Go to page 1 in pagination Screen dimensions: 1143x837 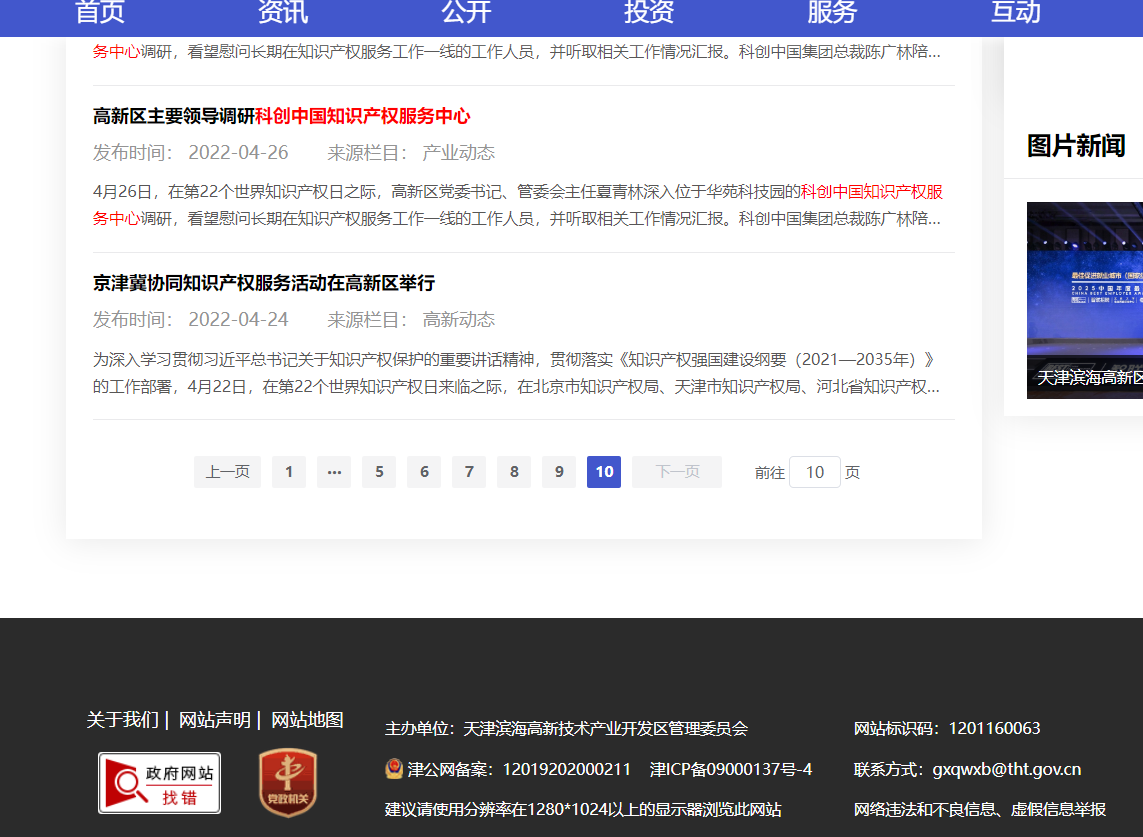pos(289,472)
